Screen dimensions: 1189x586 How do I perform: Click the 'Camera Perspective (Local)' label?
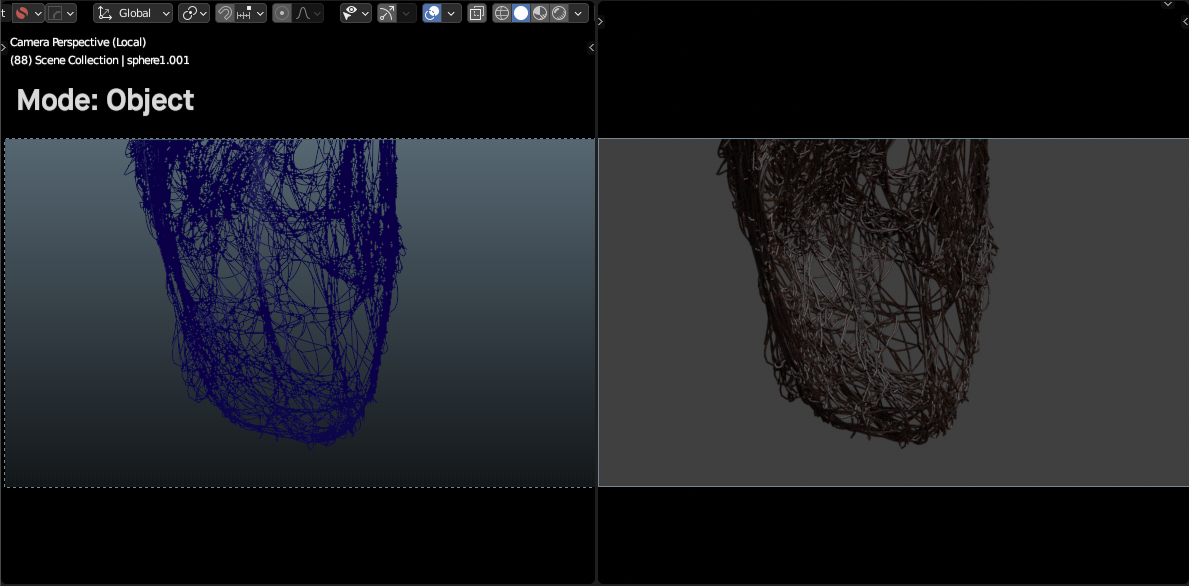(78, 42)
